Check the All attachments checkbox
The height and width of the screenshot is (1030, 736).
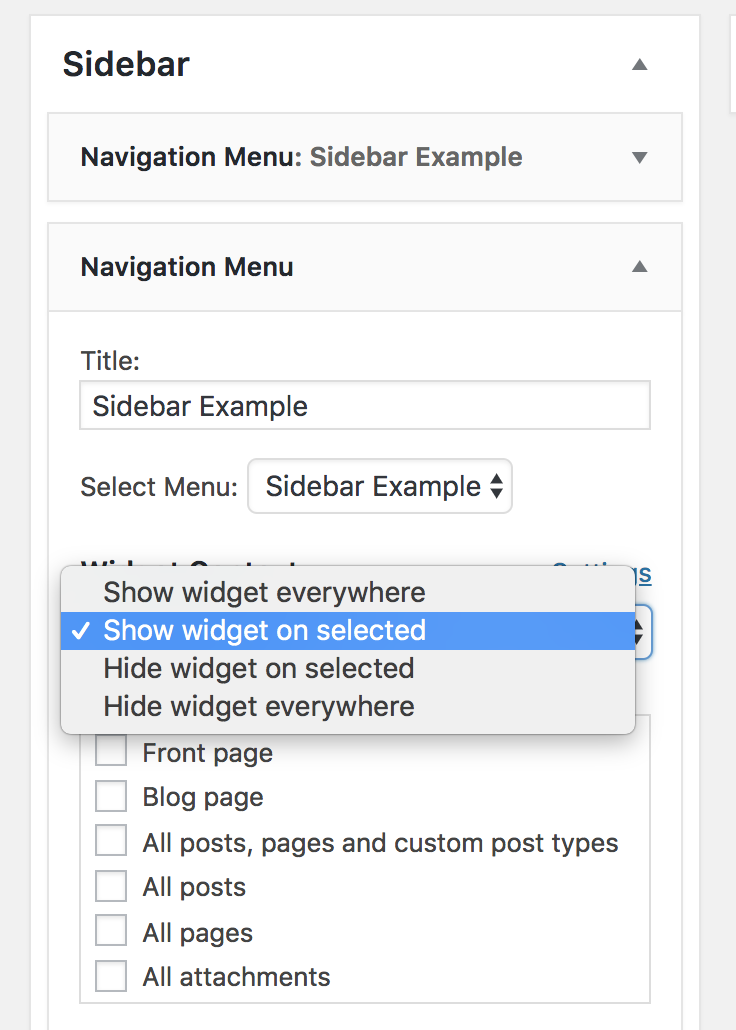[110, 975]
